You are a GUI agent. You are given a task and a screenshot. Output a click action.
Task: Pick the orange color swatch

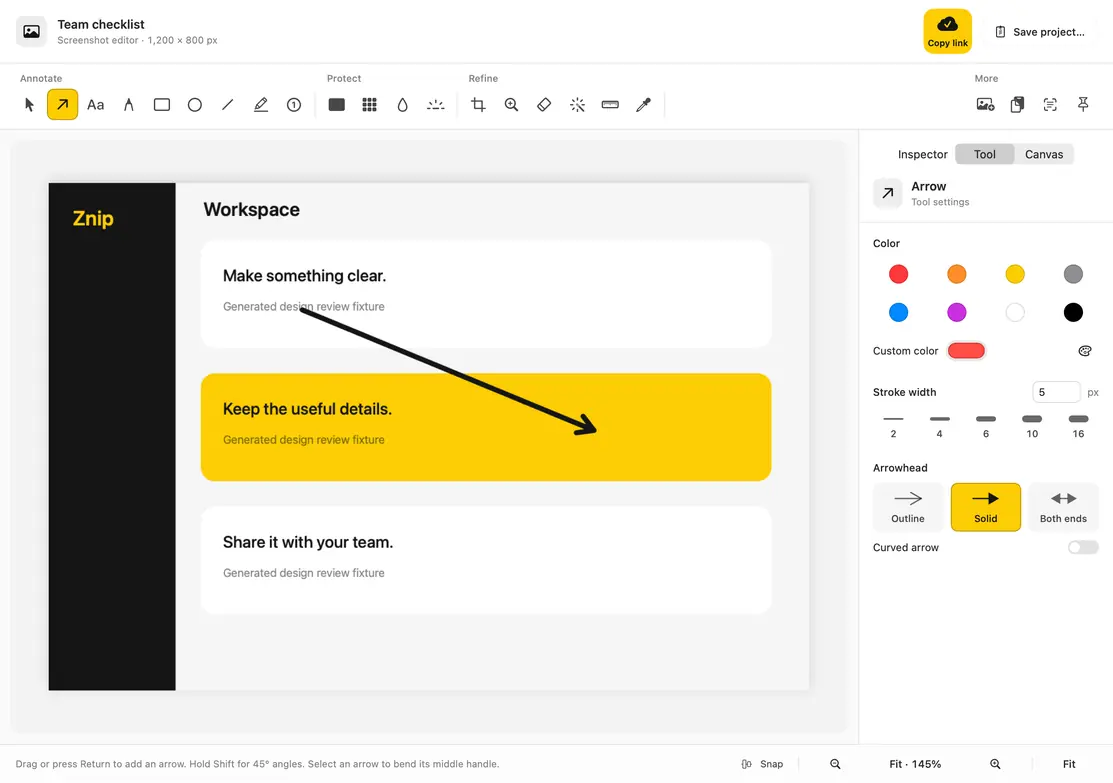pyautogui.click(x=957, y=274)
